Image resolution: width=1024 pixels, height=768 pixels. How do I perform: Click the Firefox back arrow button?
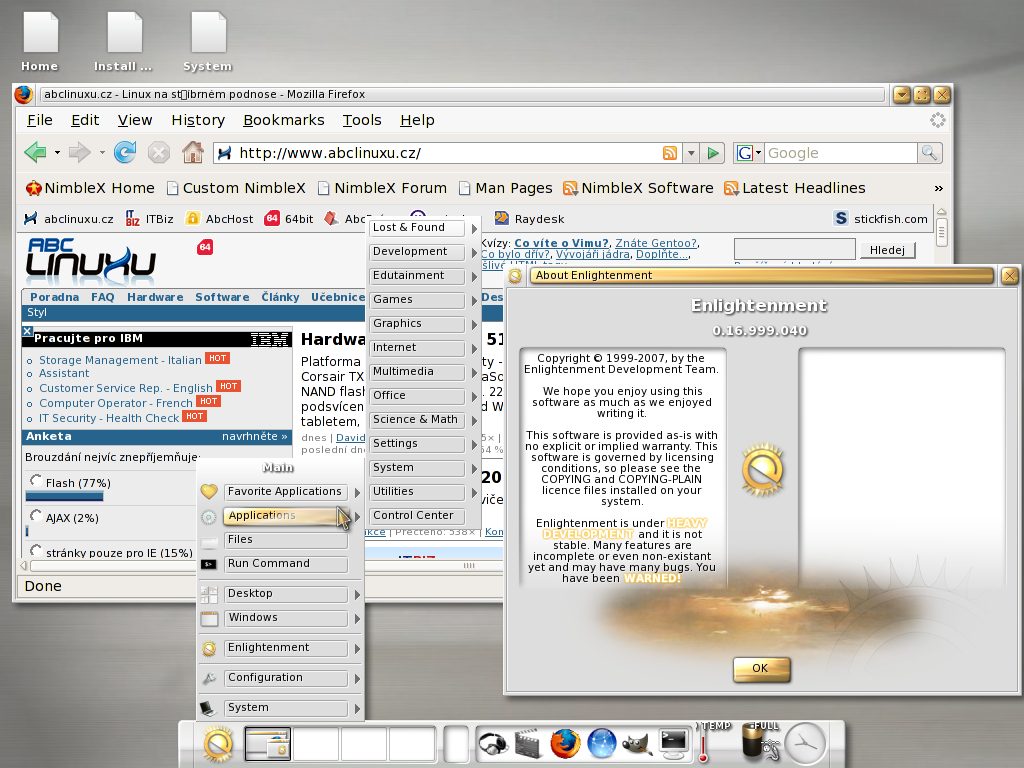(35, 153)
